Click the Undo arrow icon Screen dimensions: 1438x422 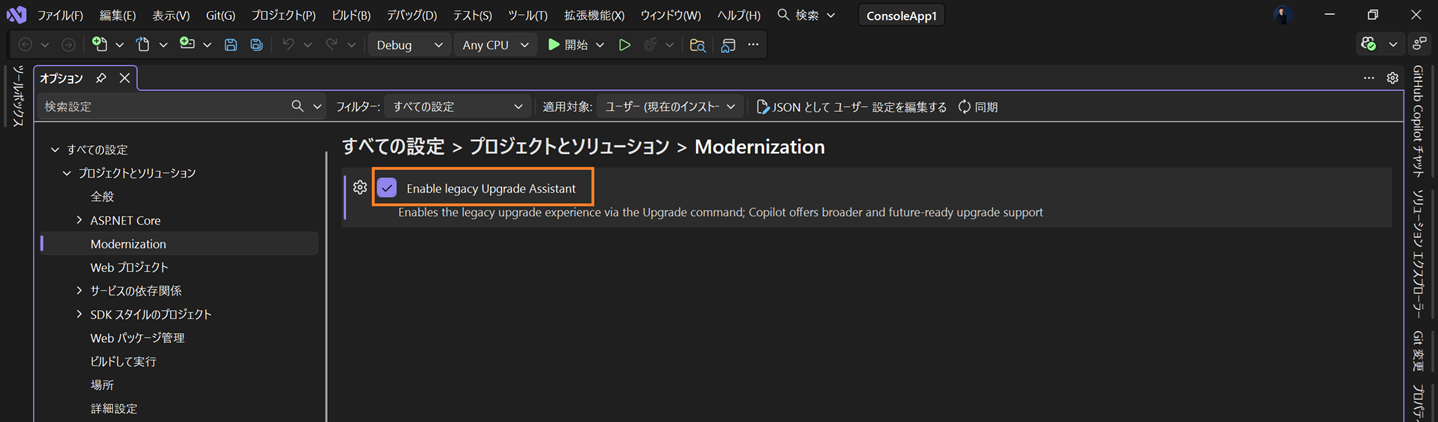tap(288, 45)
